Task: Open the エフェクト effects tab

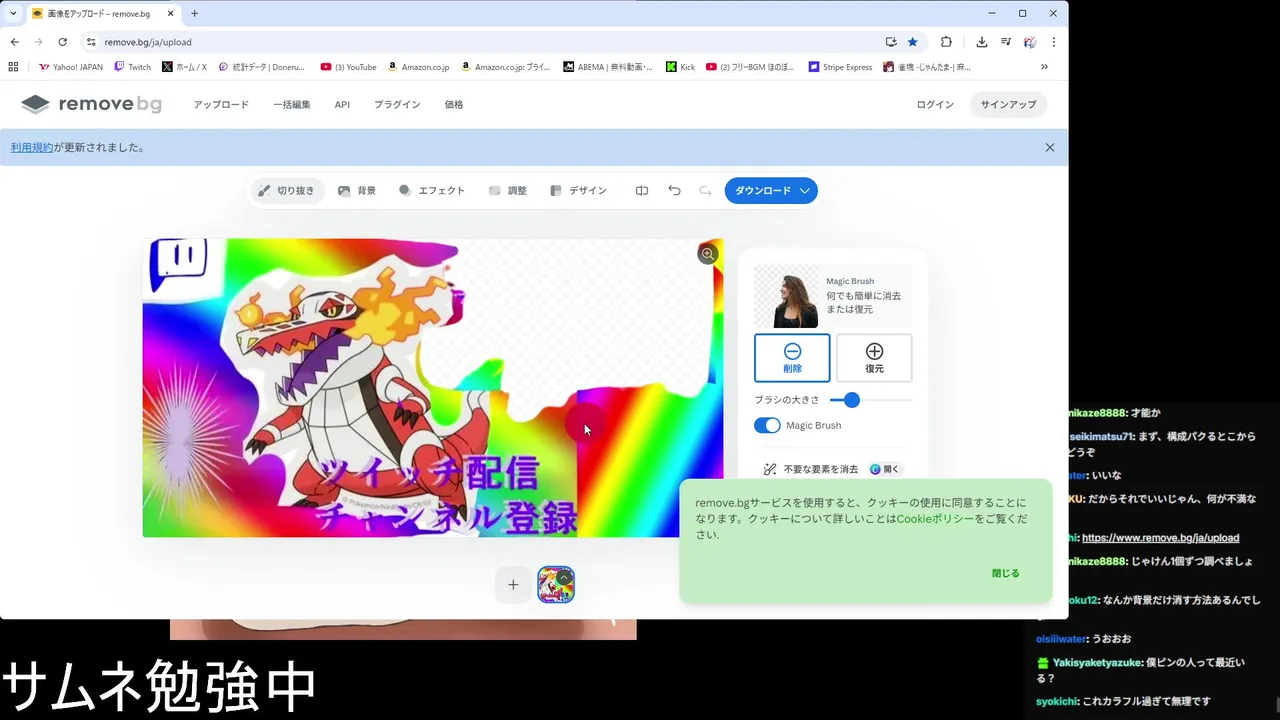Action: (x=431, y=190)
